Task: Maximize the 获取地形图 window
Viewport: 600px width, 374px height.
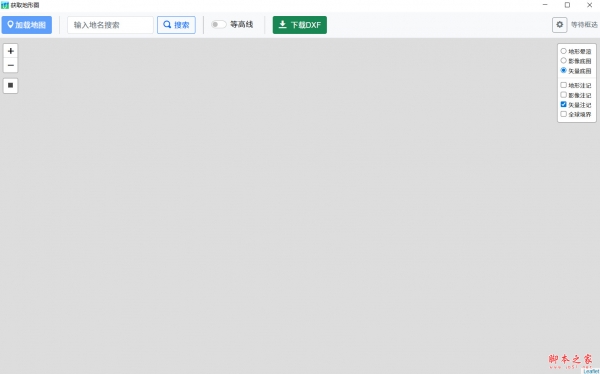Action: (567, 5)
